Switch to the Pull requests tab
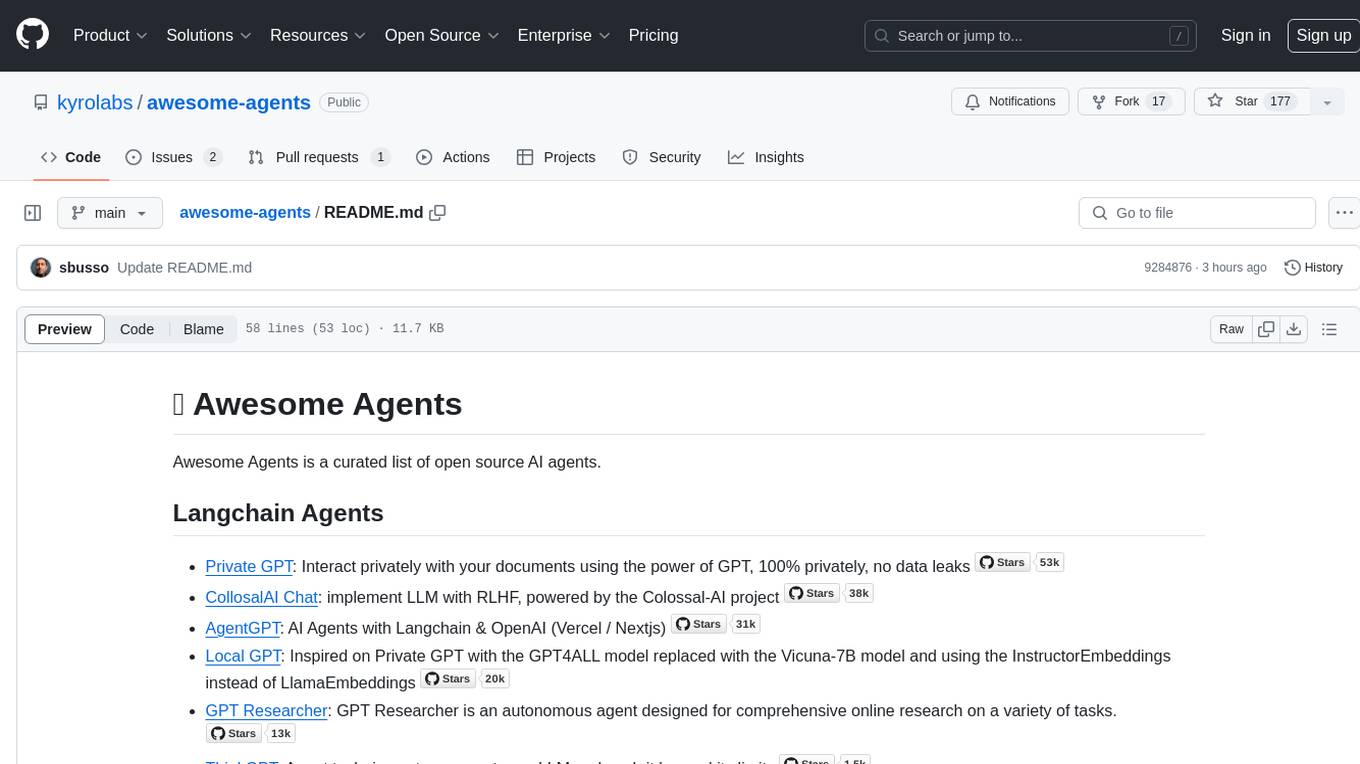The width and height of the screenshot is (1360, 764). (x=319, y=157)
